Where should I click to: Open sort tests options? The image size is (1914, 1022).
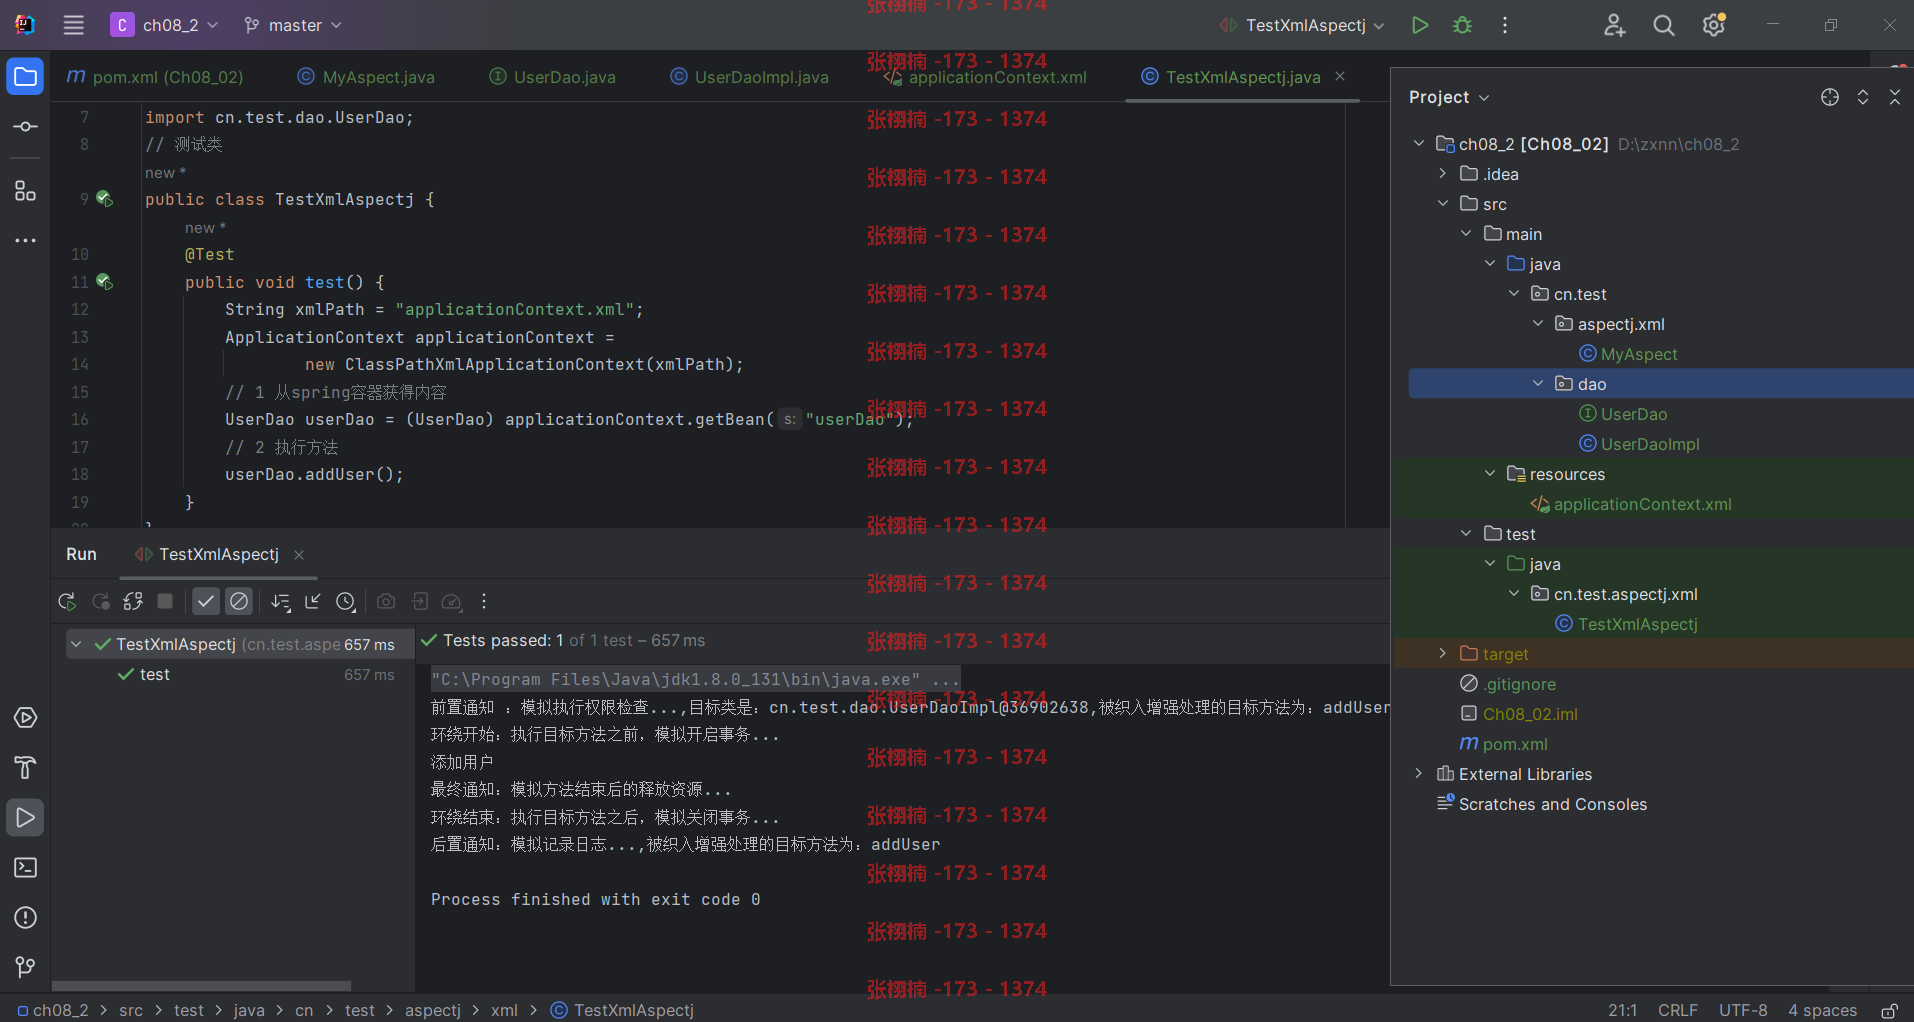pyautogui.click(x=281, y=601)
